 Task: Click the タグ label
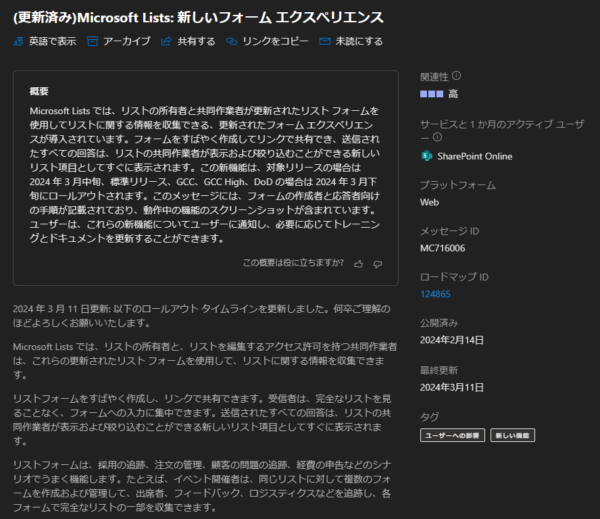pos(429,417)
